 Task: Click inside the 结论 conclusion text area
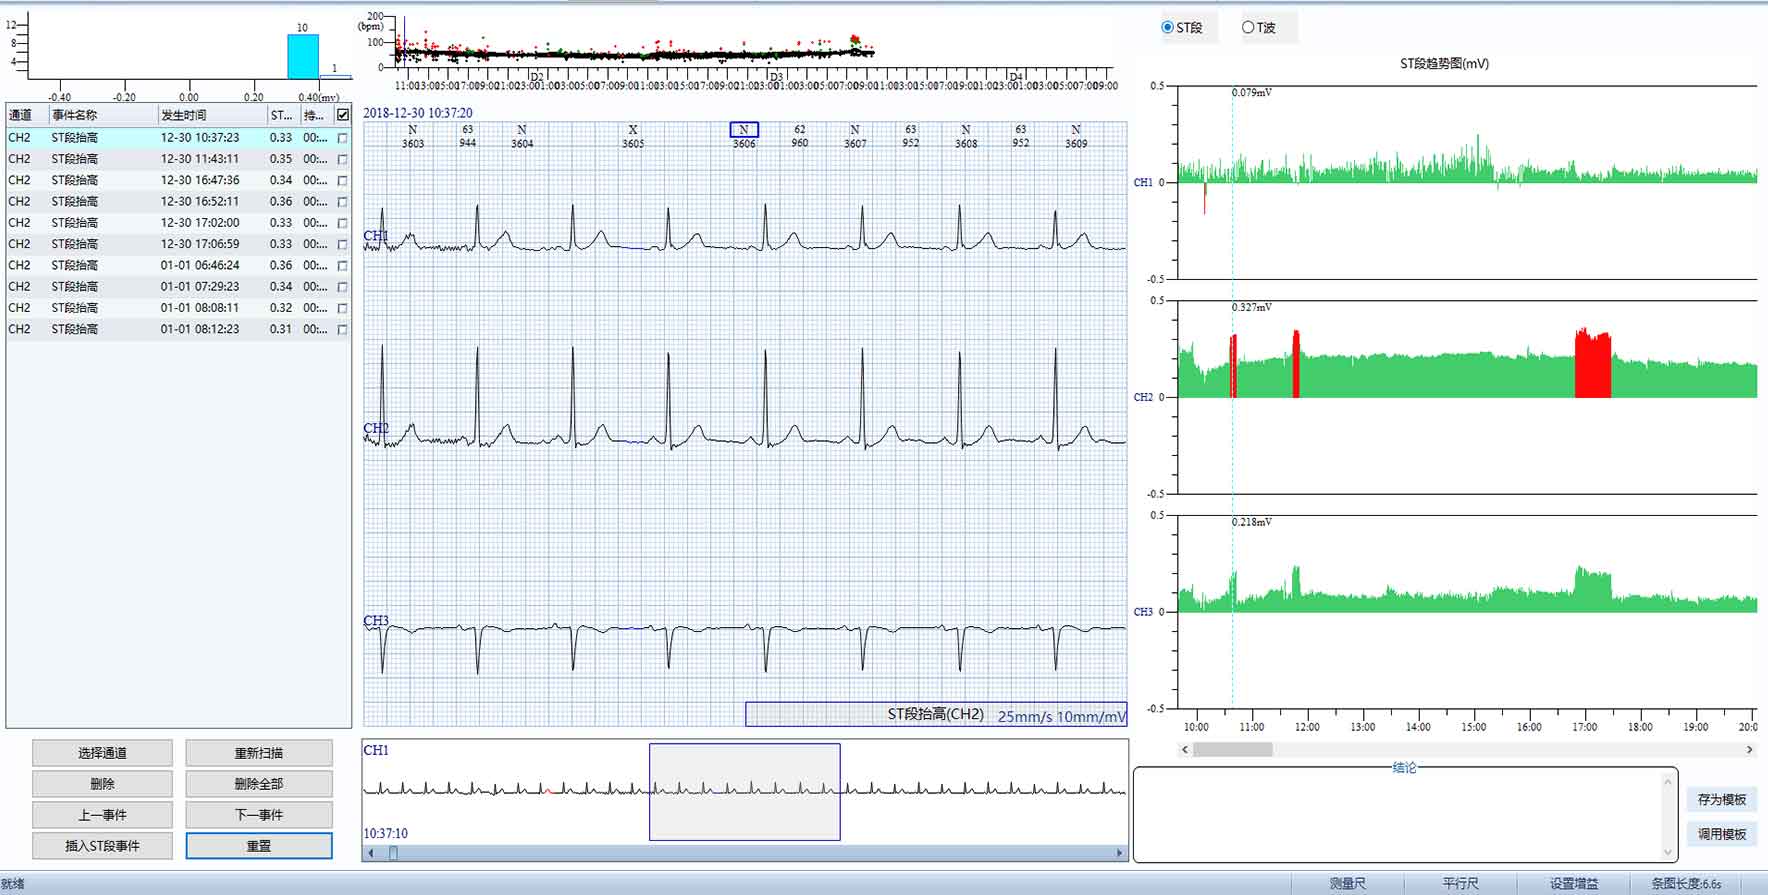click(x=1397, y=817)
